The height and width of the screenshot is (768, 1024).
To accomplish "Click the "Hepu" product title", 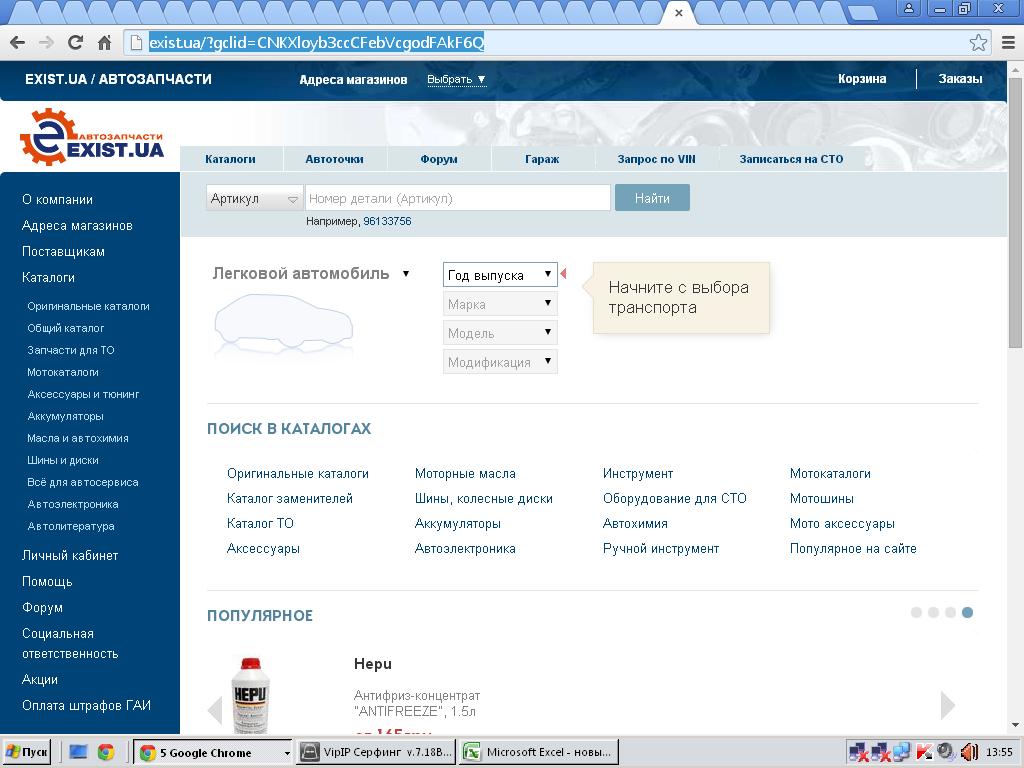I will click(373, 664).
